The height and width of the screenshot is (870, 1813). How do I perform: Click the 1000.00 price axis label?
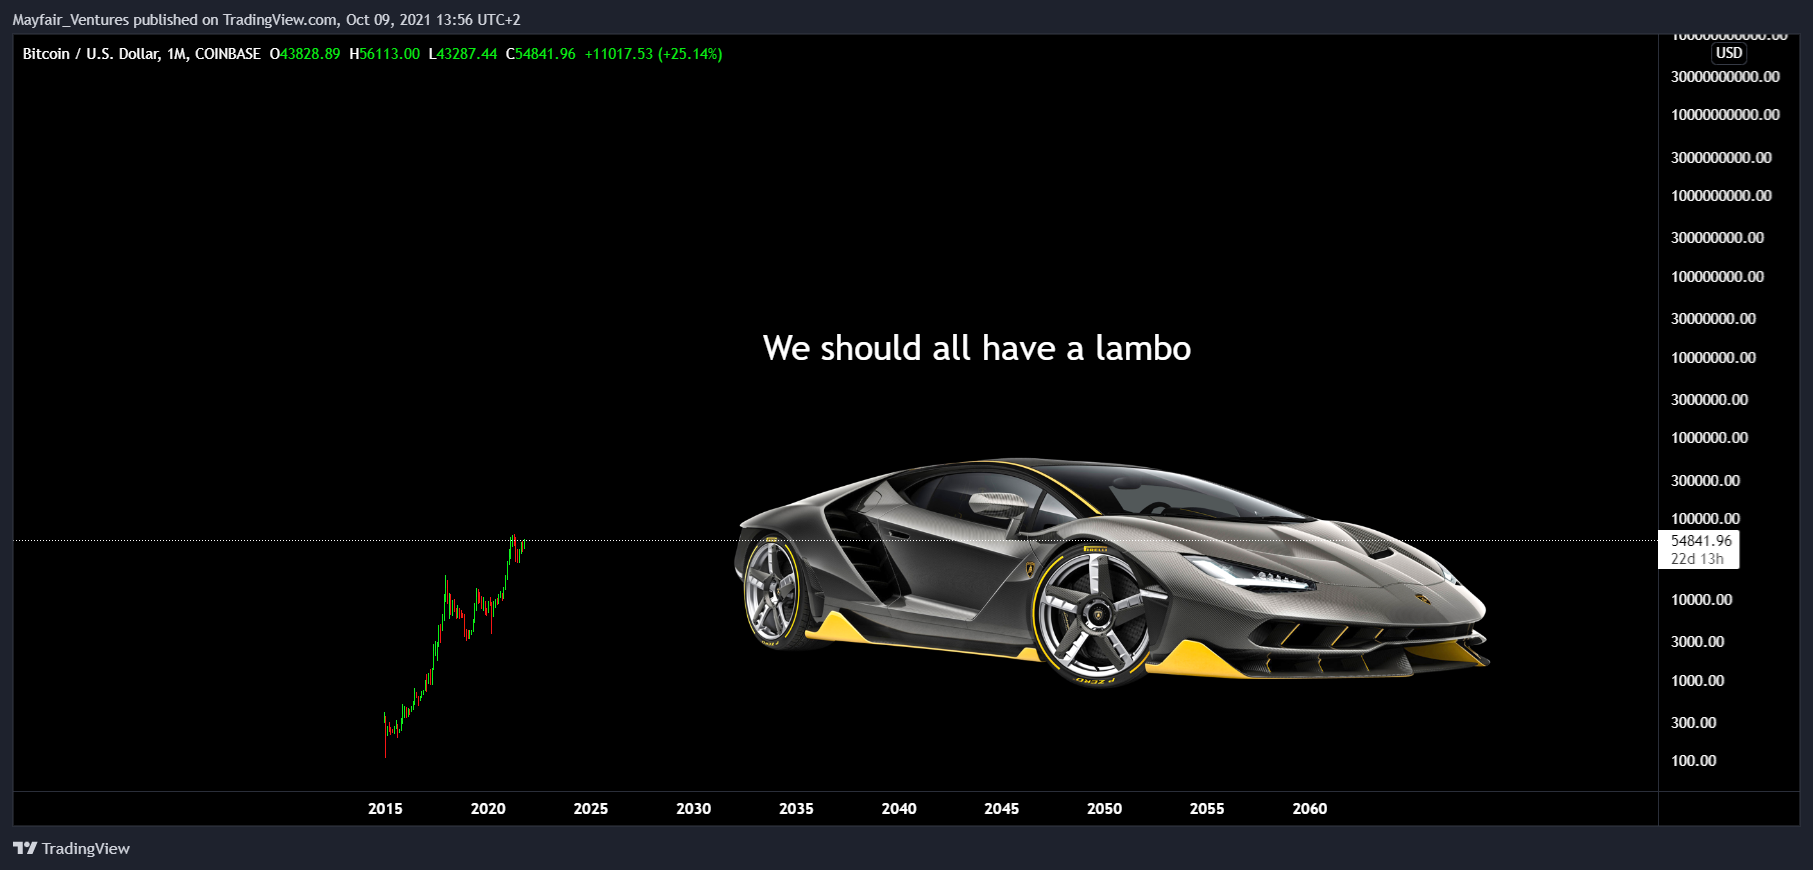(x=1697, y=681)
